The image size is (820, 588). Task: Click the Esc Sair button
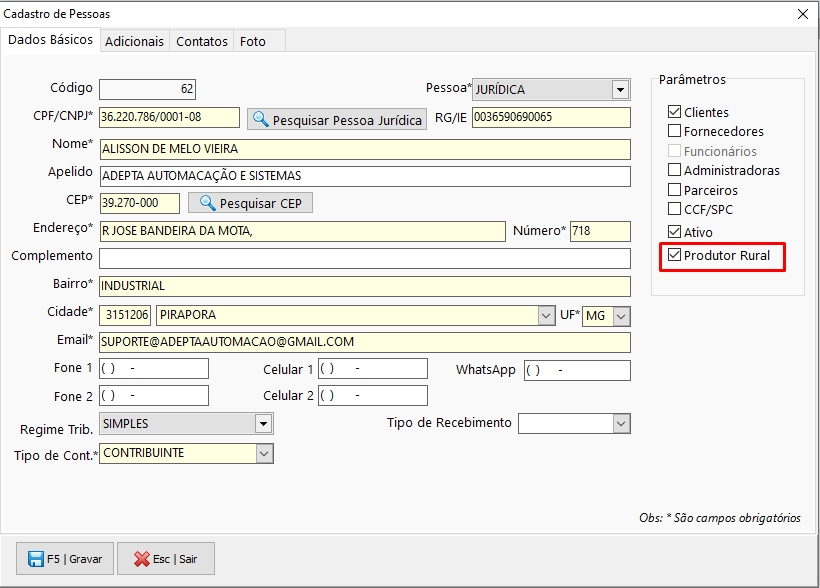pos(166,559)
